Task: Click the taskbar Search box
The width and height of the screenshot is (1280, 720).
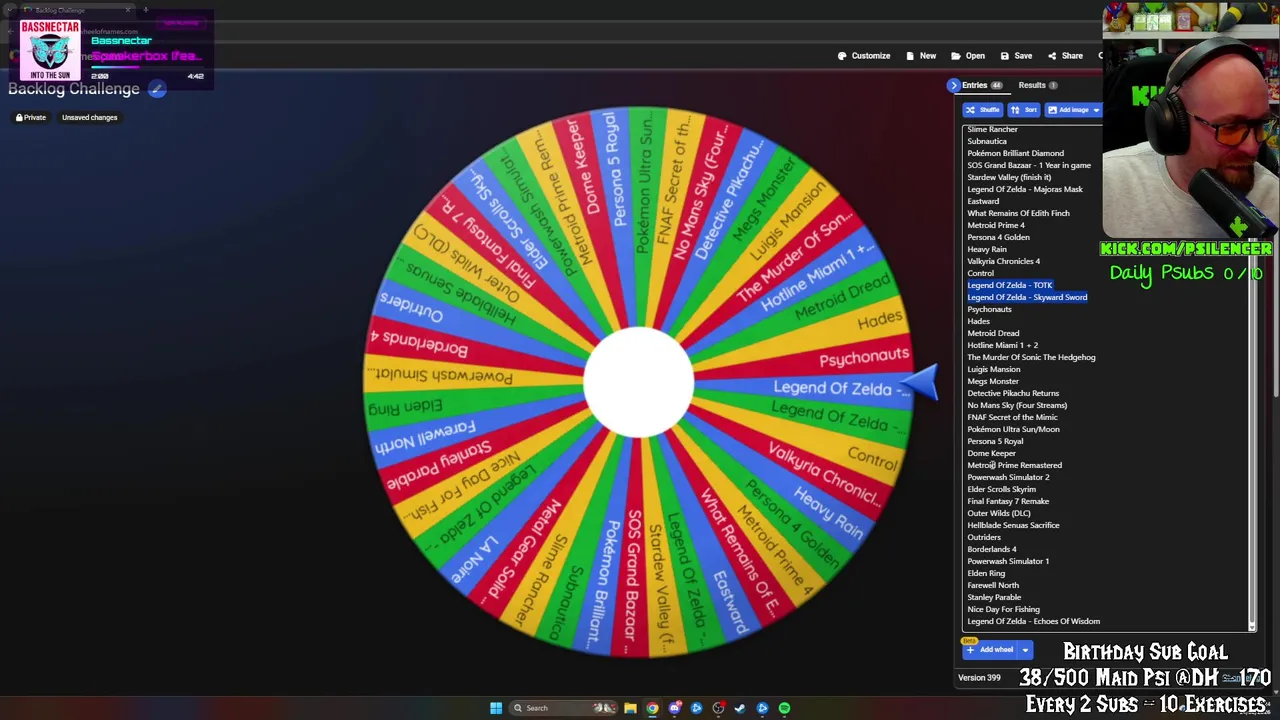Action: click(565, 708)
